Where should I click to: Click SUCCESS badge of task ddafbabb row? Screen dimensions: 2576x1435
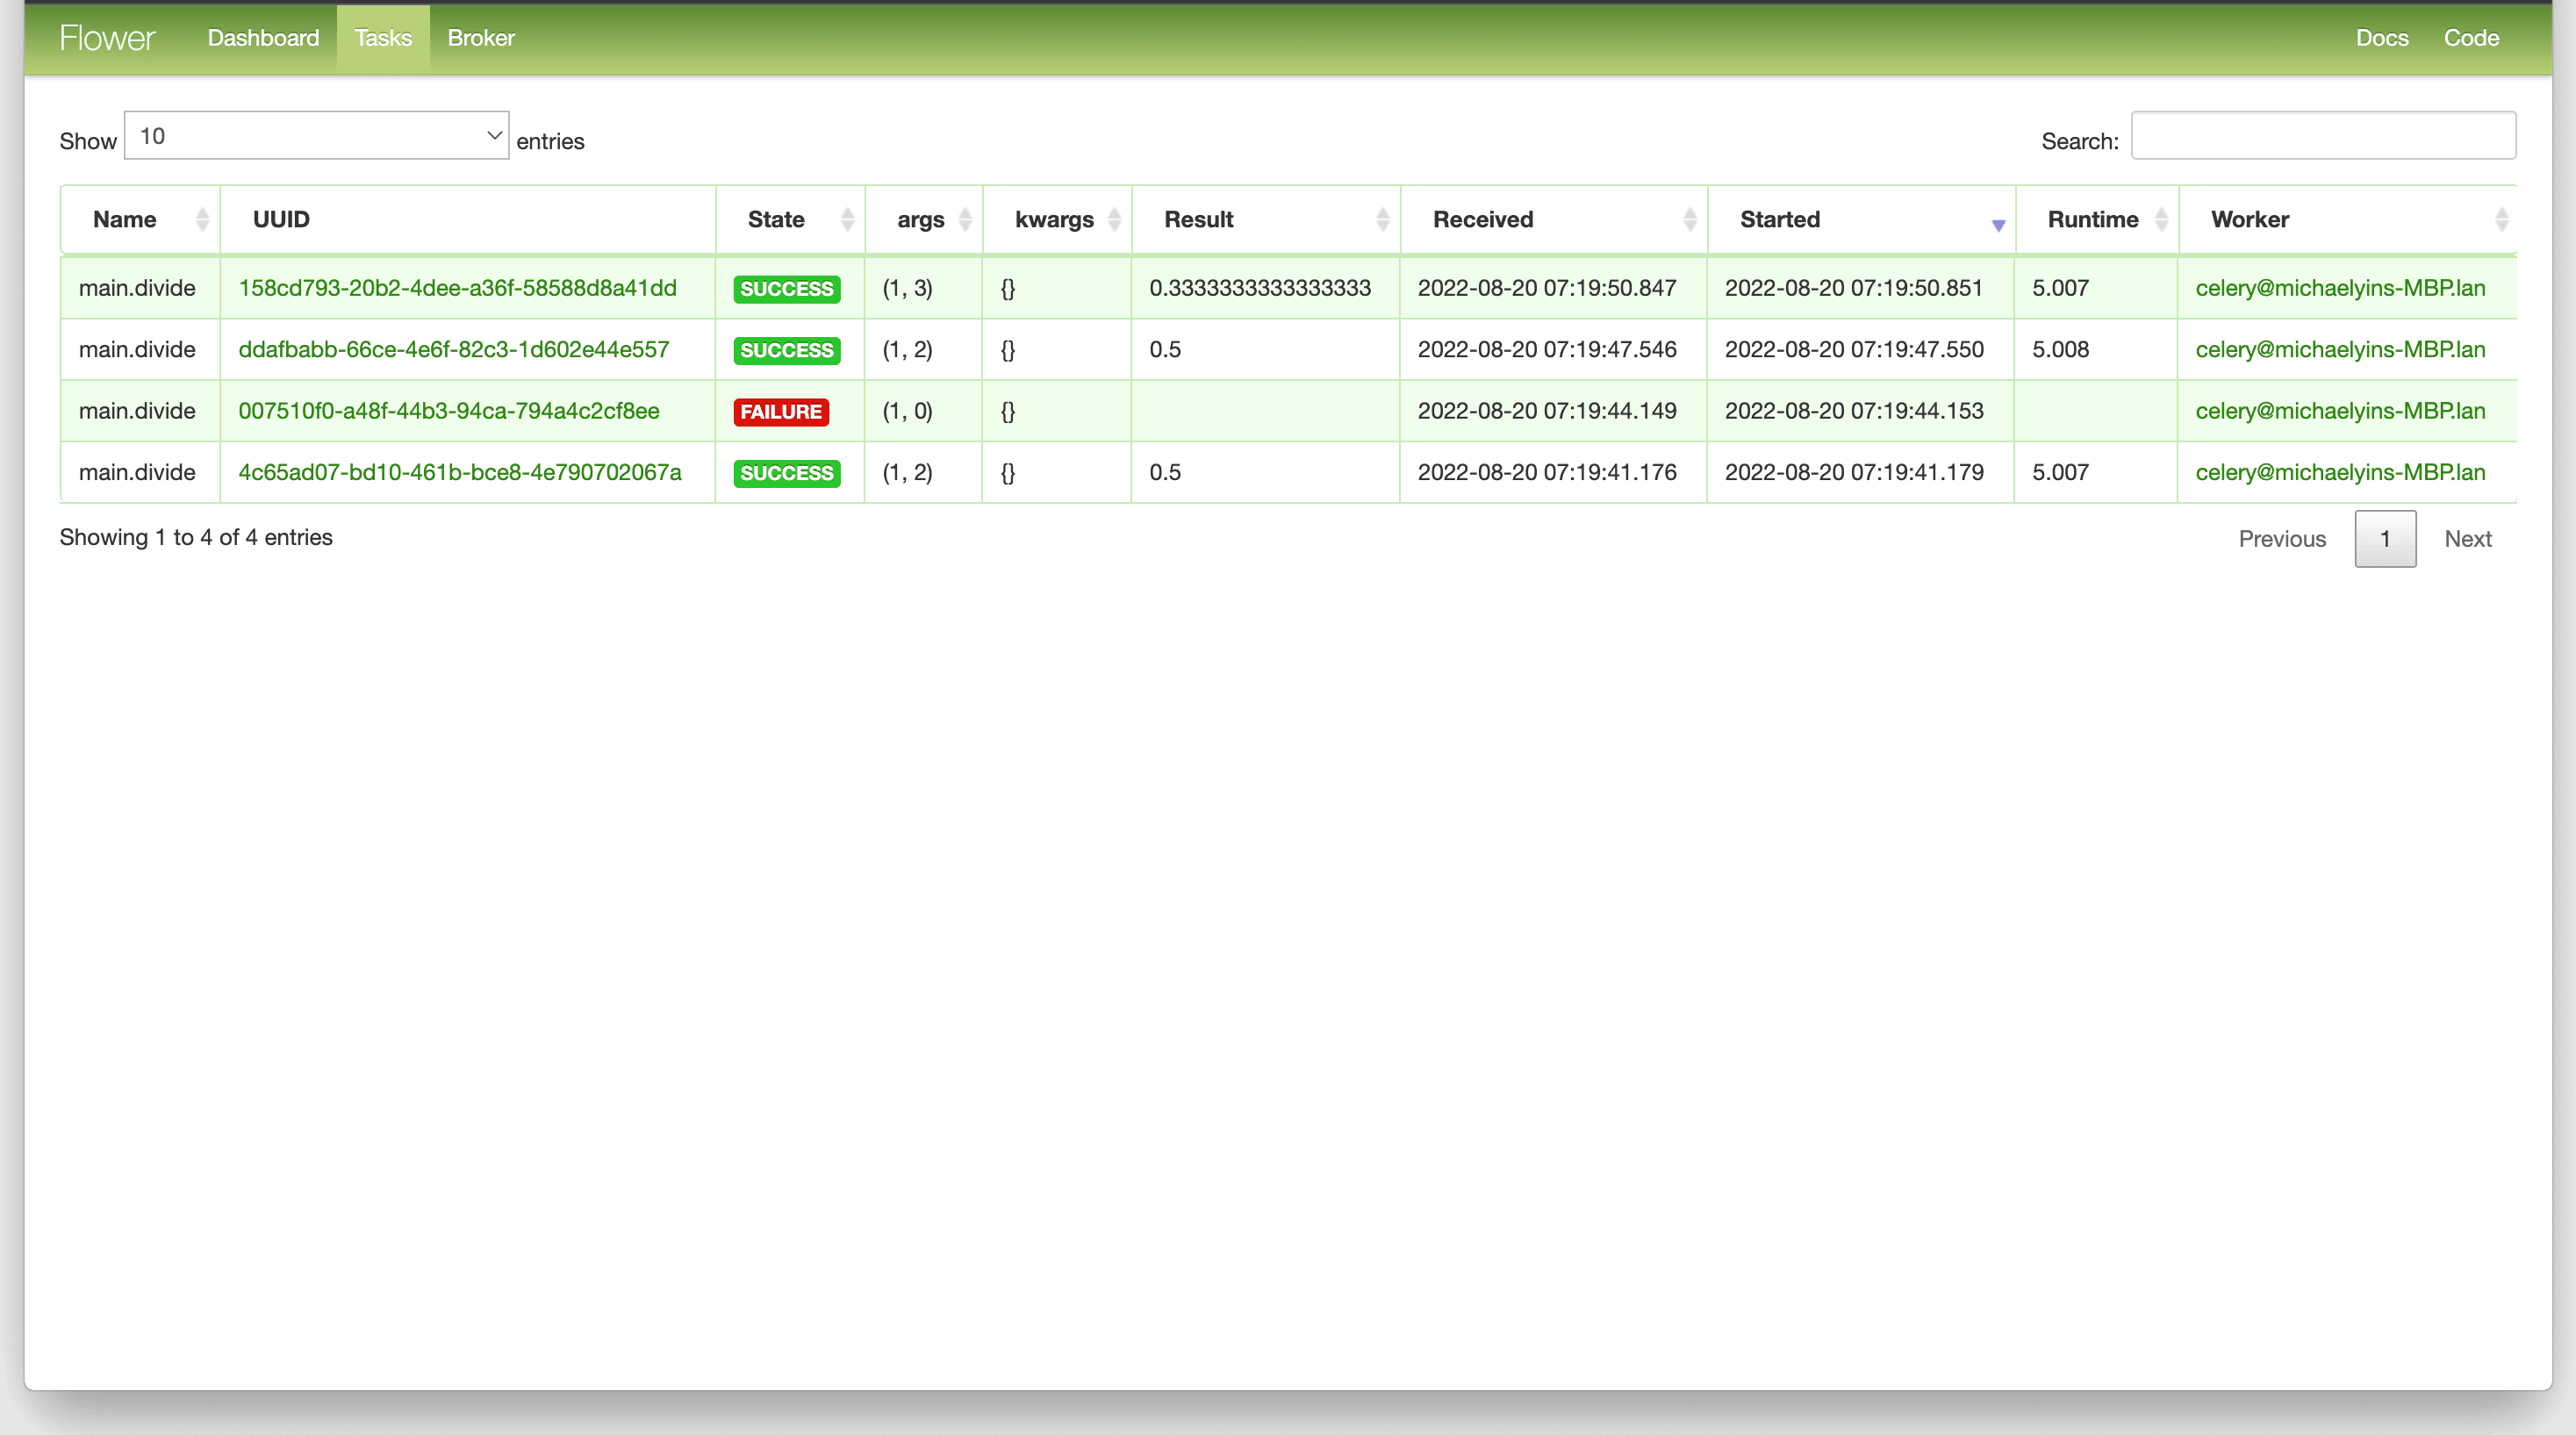tap(787, 350)
